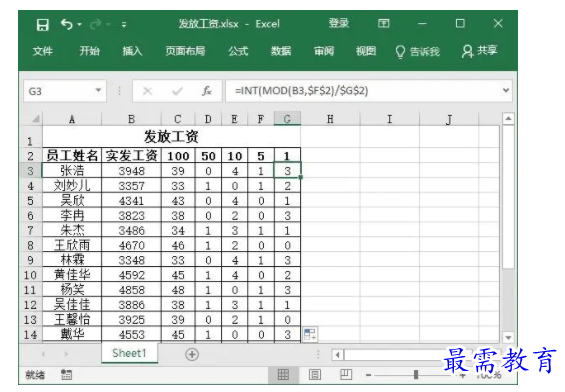The width and height of the screenshot is (565, 392).
Task: Switch to the 数据 ribbon tab
Action: point(281,51)
